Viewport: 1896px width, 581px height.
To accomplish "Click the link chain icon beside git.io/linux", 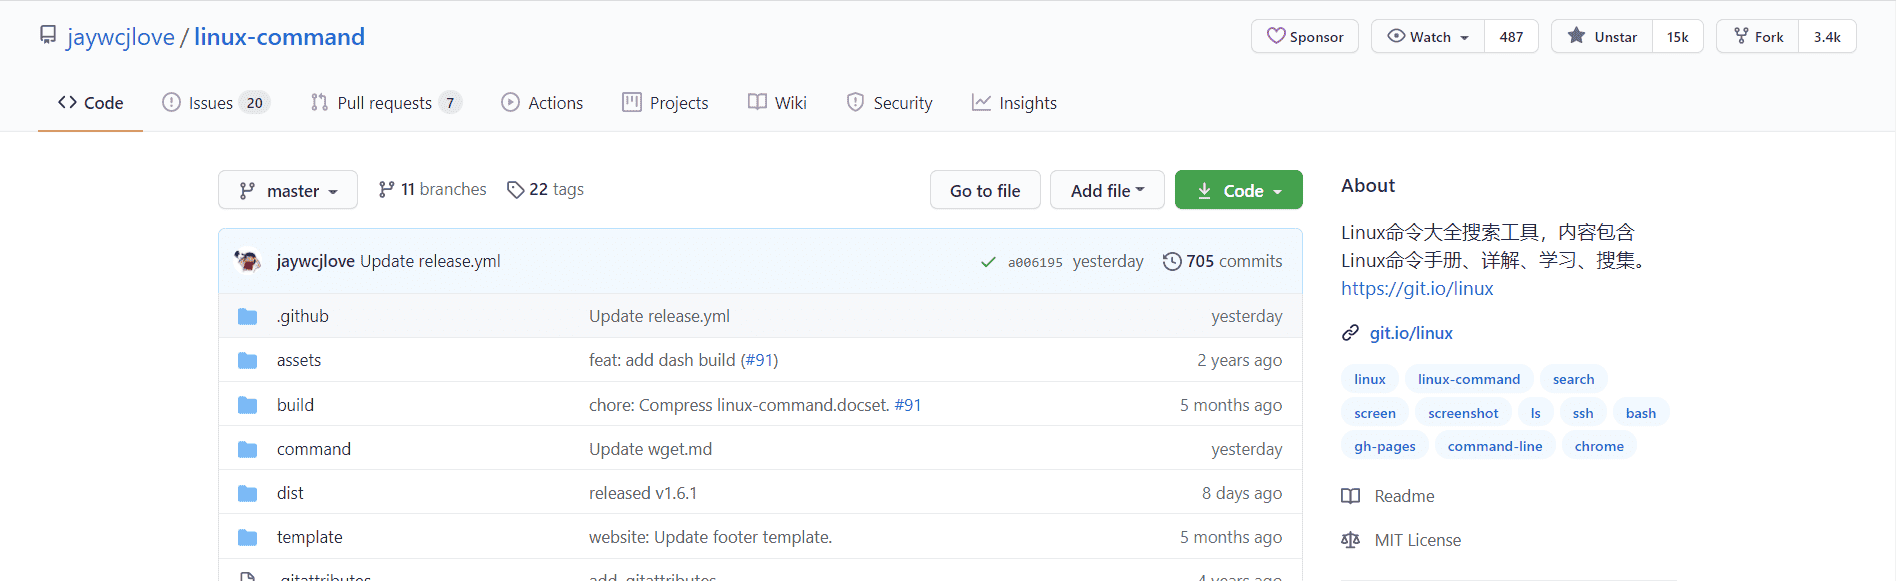I will [1350, 333].
